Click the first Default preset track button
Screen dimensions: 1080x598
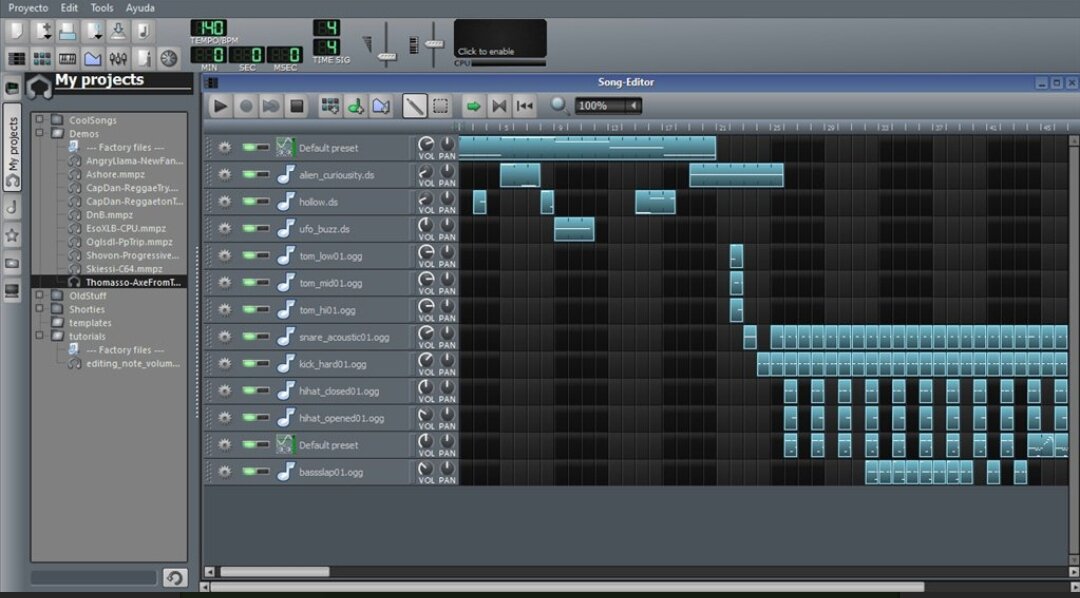(342, 148)
